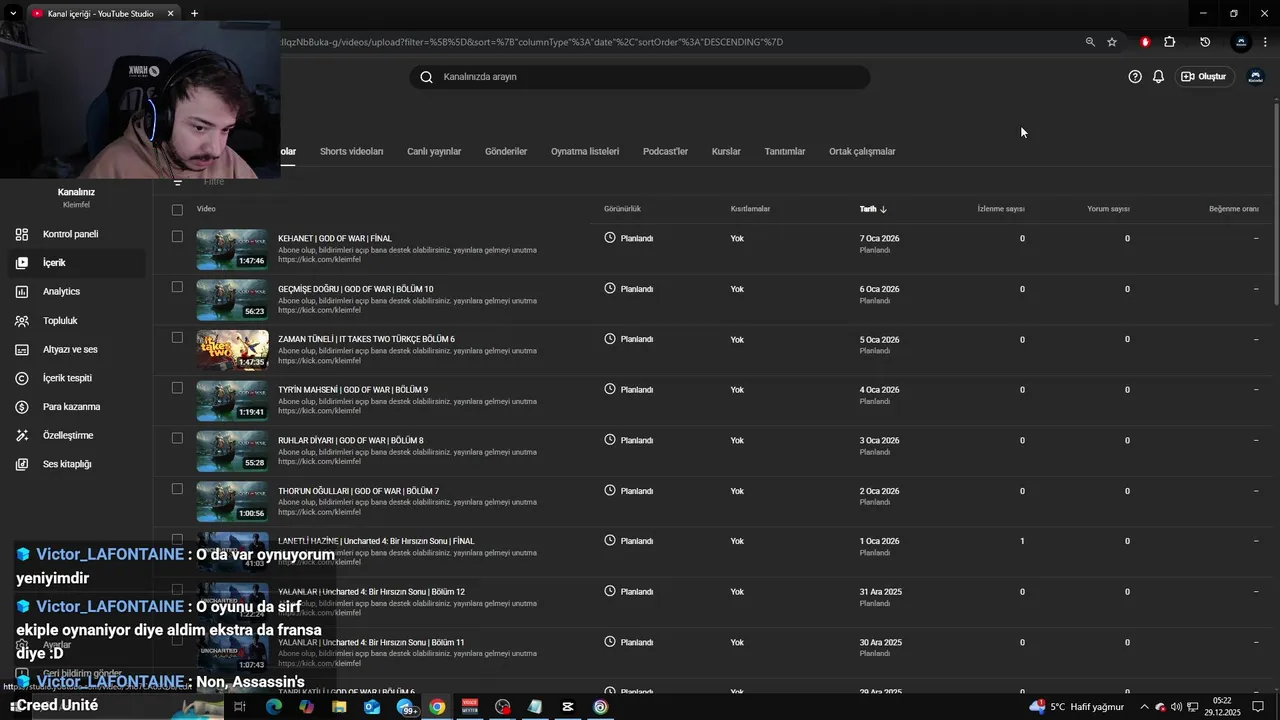This screenshot has width=1280, height=720.
Task: Click the Kanalınızda arayın search field
Action: (x=640, y=77)
